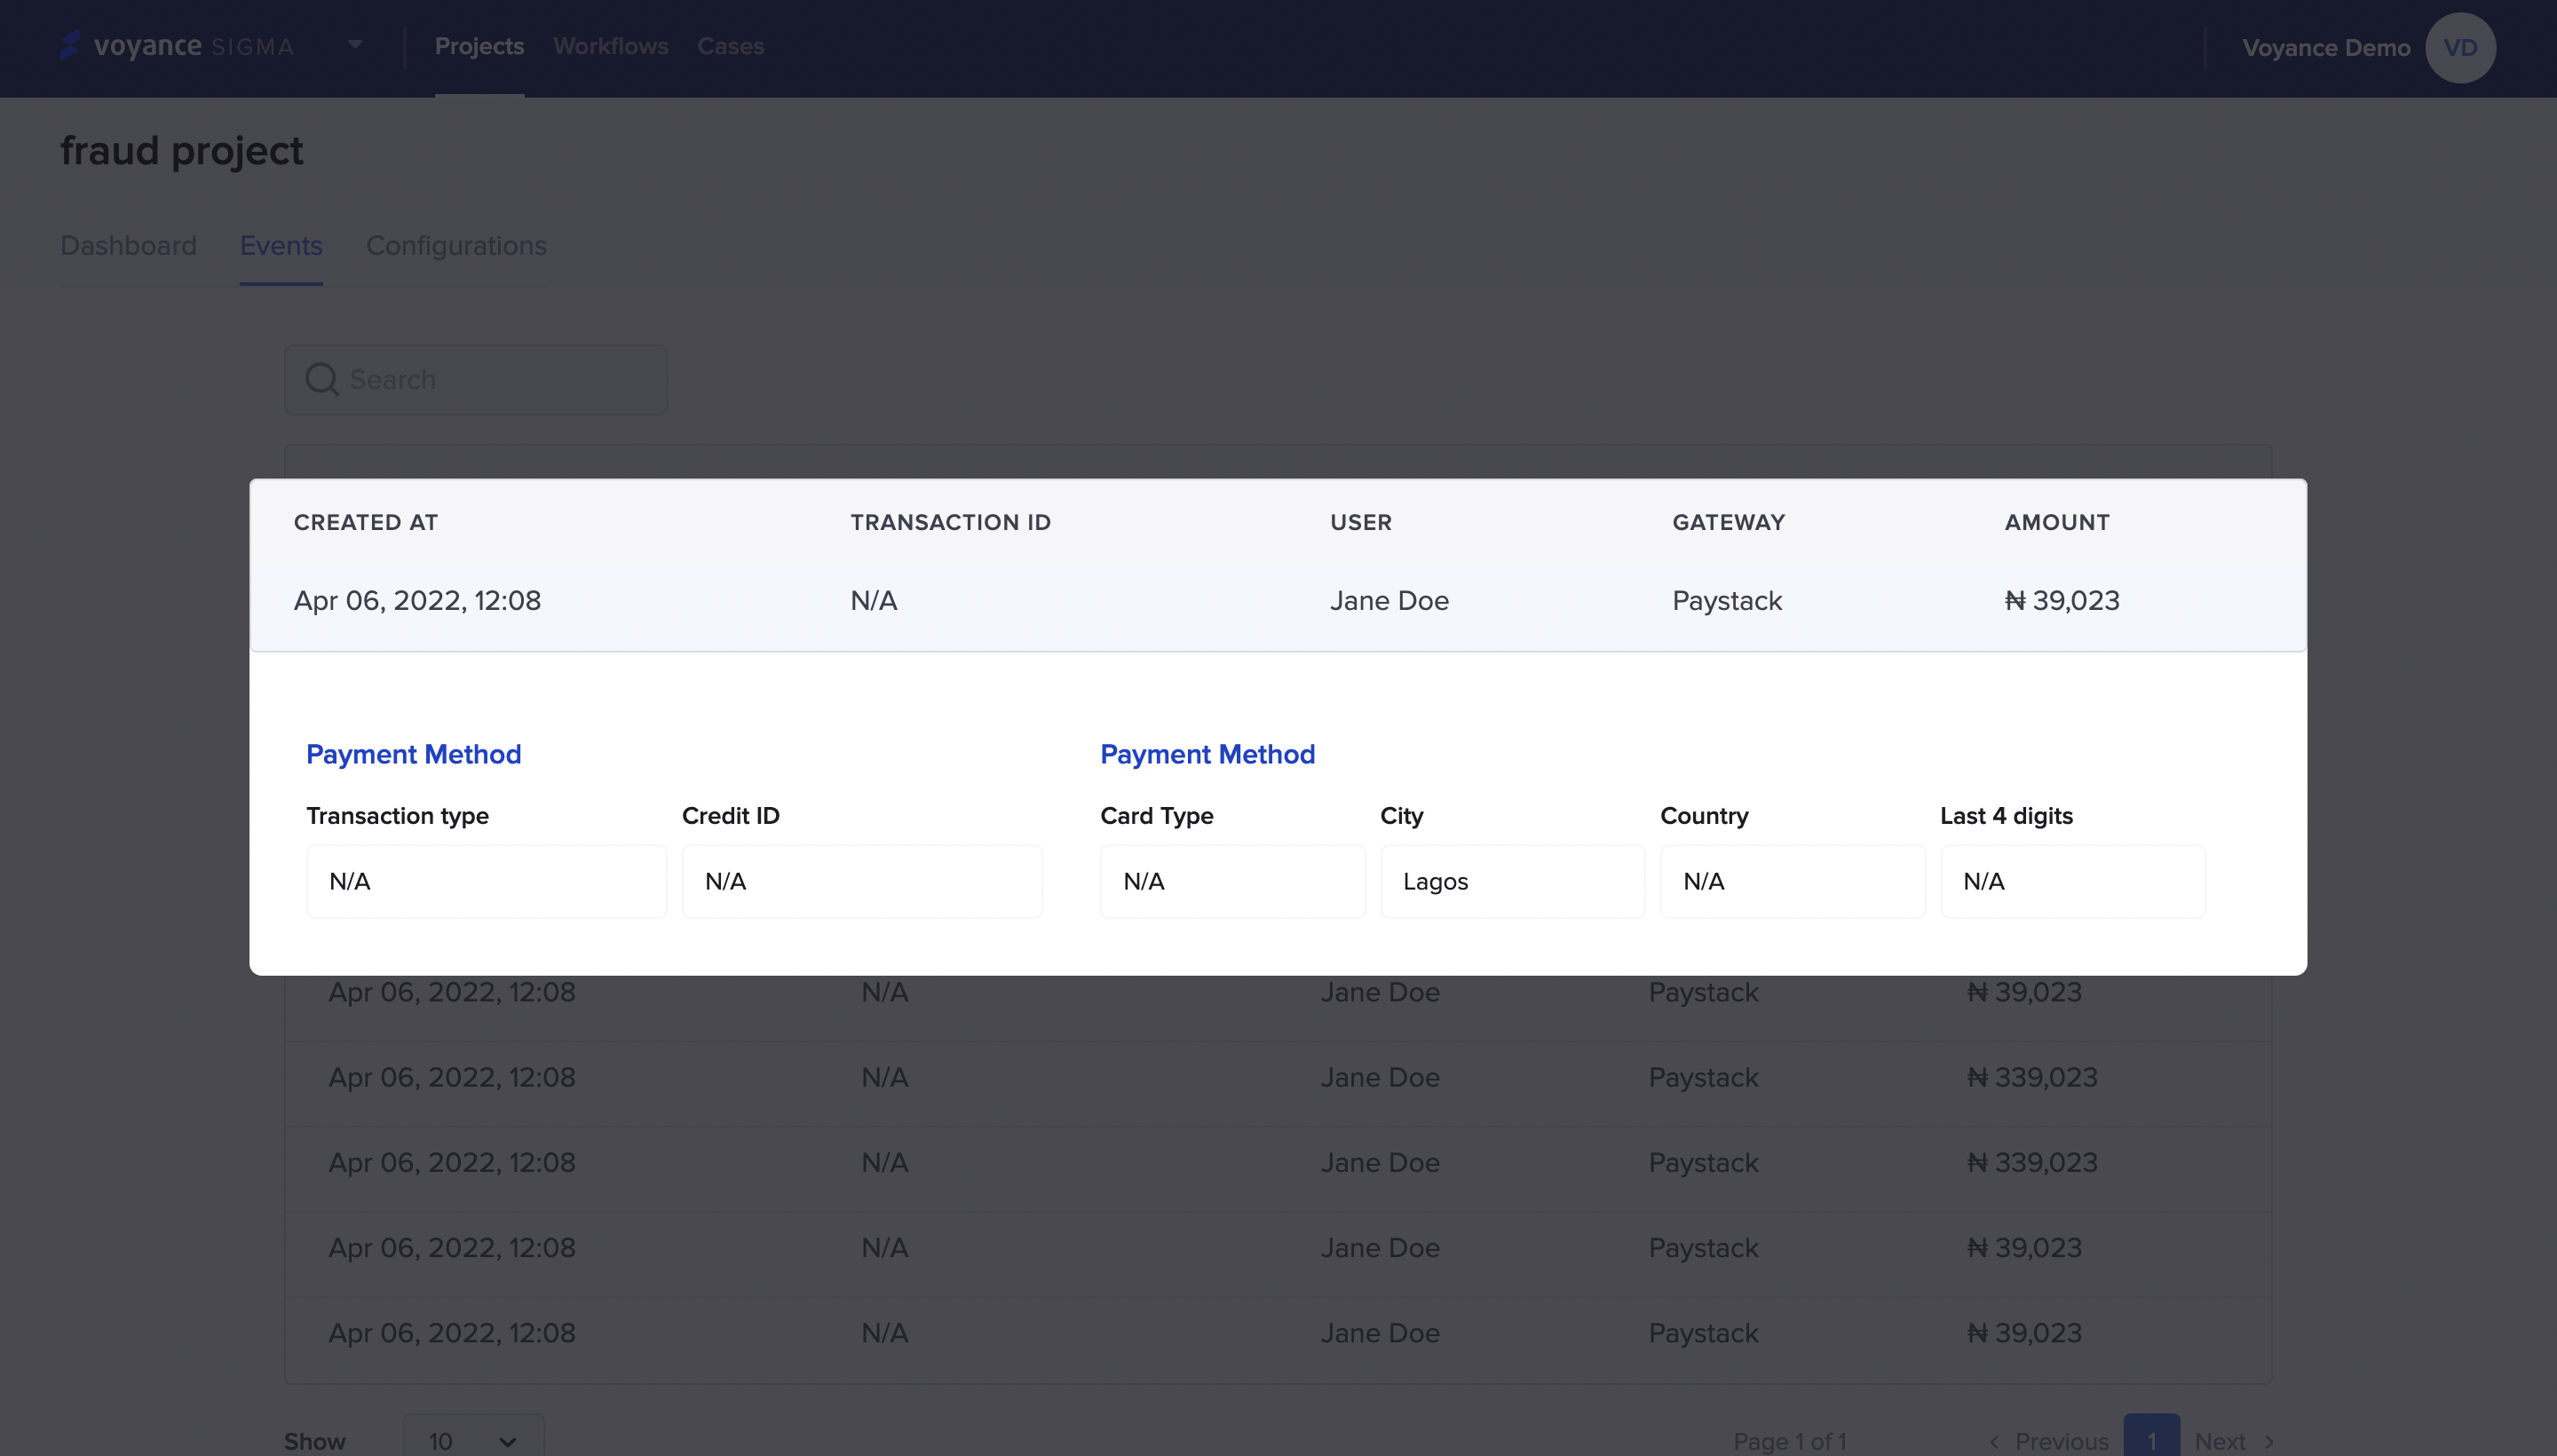Viewport: 2557px width, 1456px height.
Task: Click ₦ 39,023 amount in the modal
Action: 2062,601
